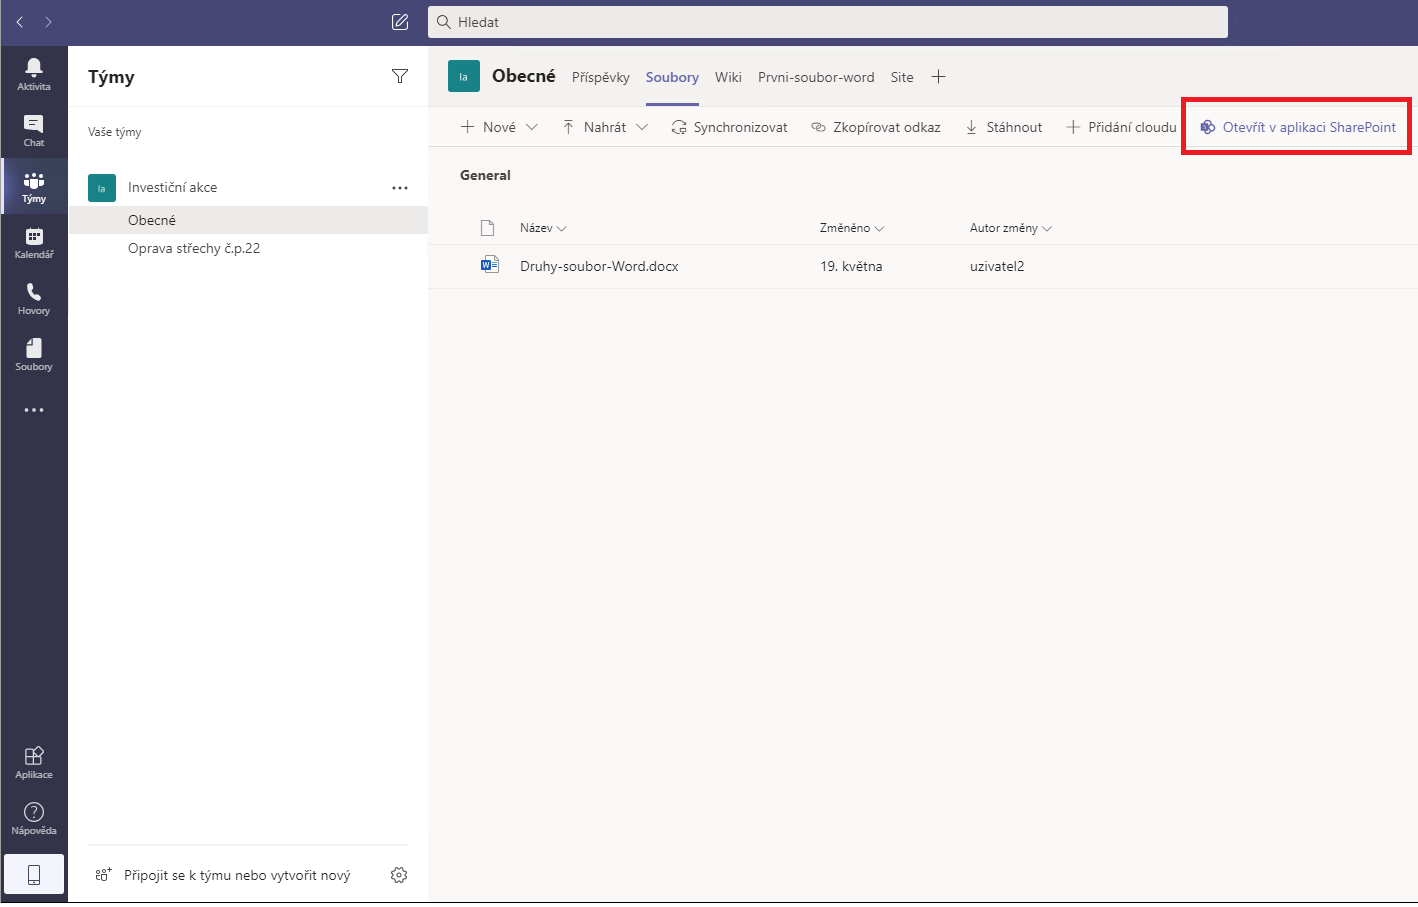Click Otevřít v aplikaci SharePoint

click(x=1298, y=127)
